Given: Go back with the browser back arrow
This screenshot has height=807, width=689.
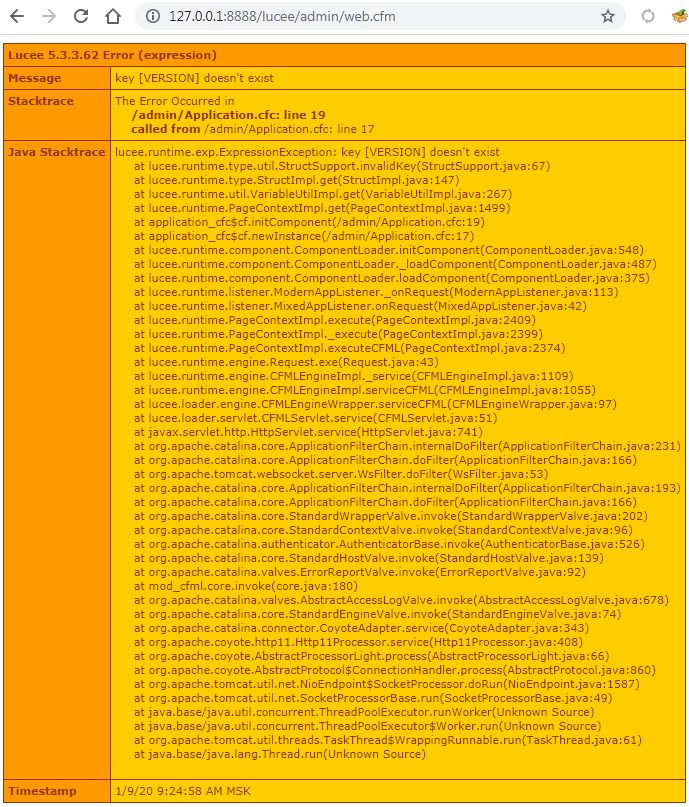Looking at the screenshot, I should pyautogui.click(x=17, y=16).
